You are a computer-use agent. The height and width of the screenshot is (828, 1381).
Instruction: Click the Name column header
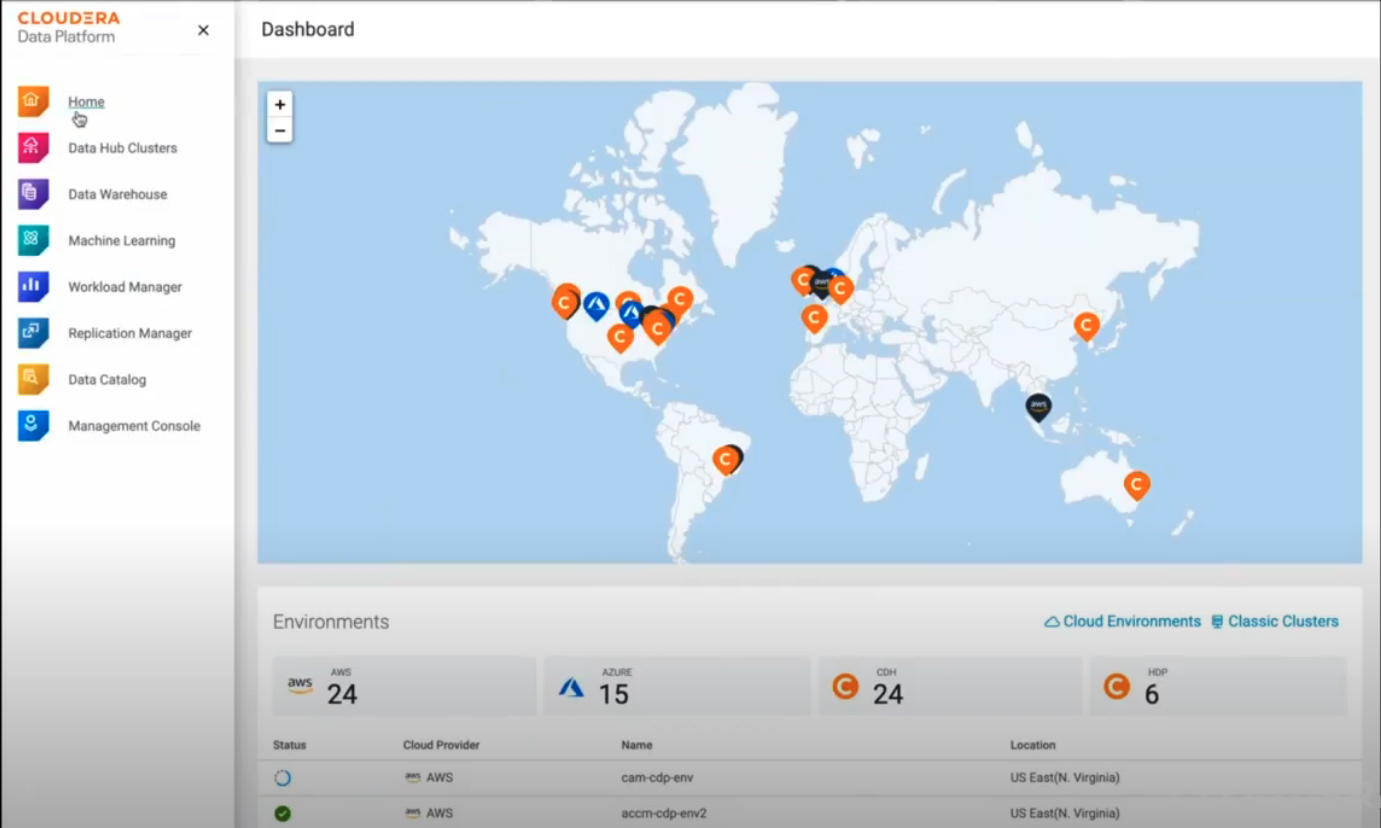coord(637,745)
